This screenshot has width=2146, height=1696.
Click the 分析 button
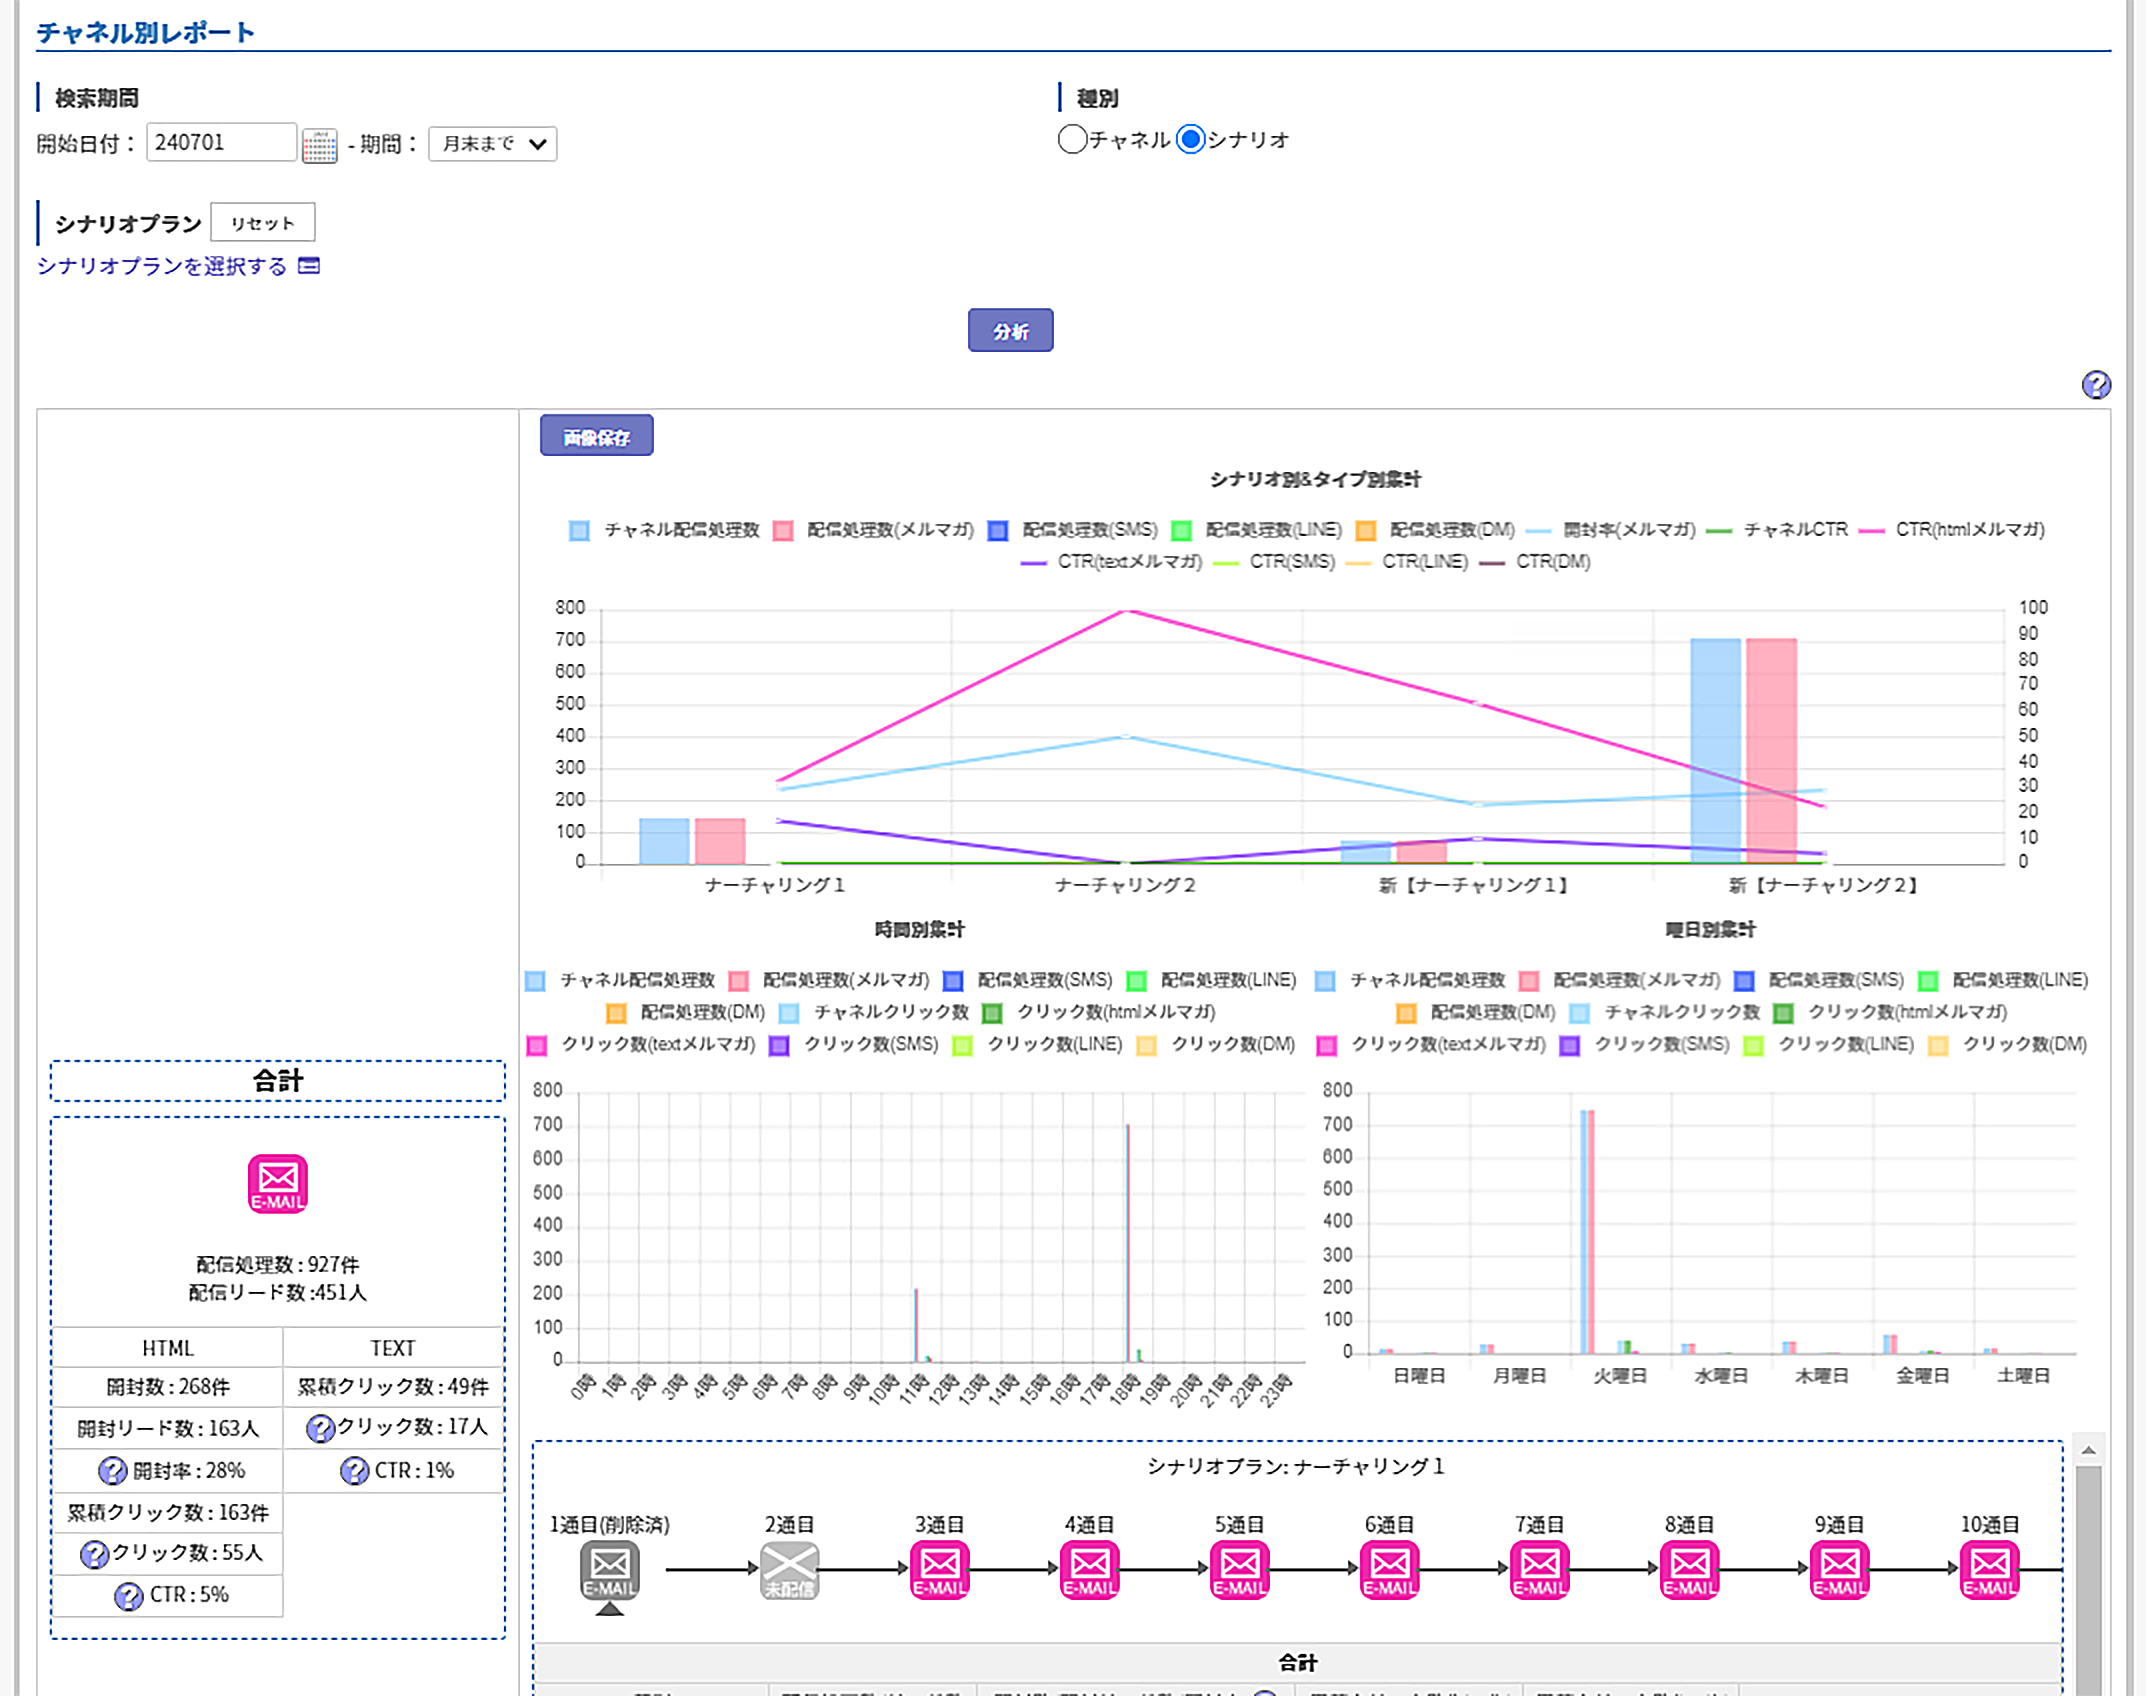[x=1010, y=331]
